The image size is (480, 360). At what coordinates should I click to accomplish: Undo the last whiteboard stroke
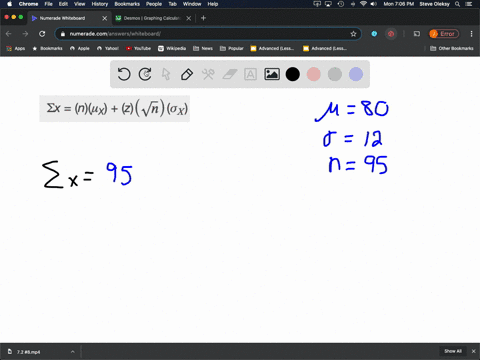pyautogui.click(x=124, y=74)
